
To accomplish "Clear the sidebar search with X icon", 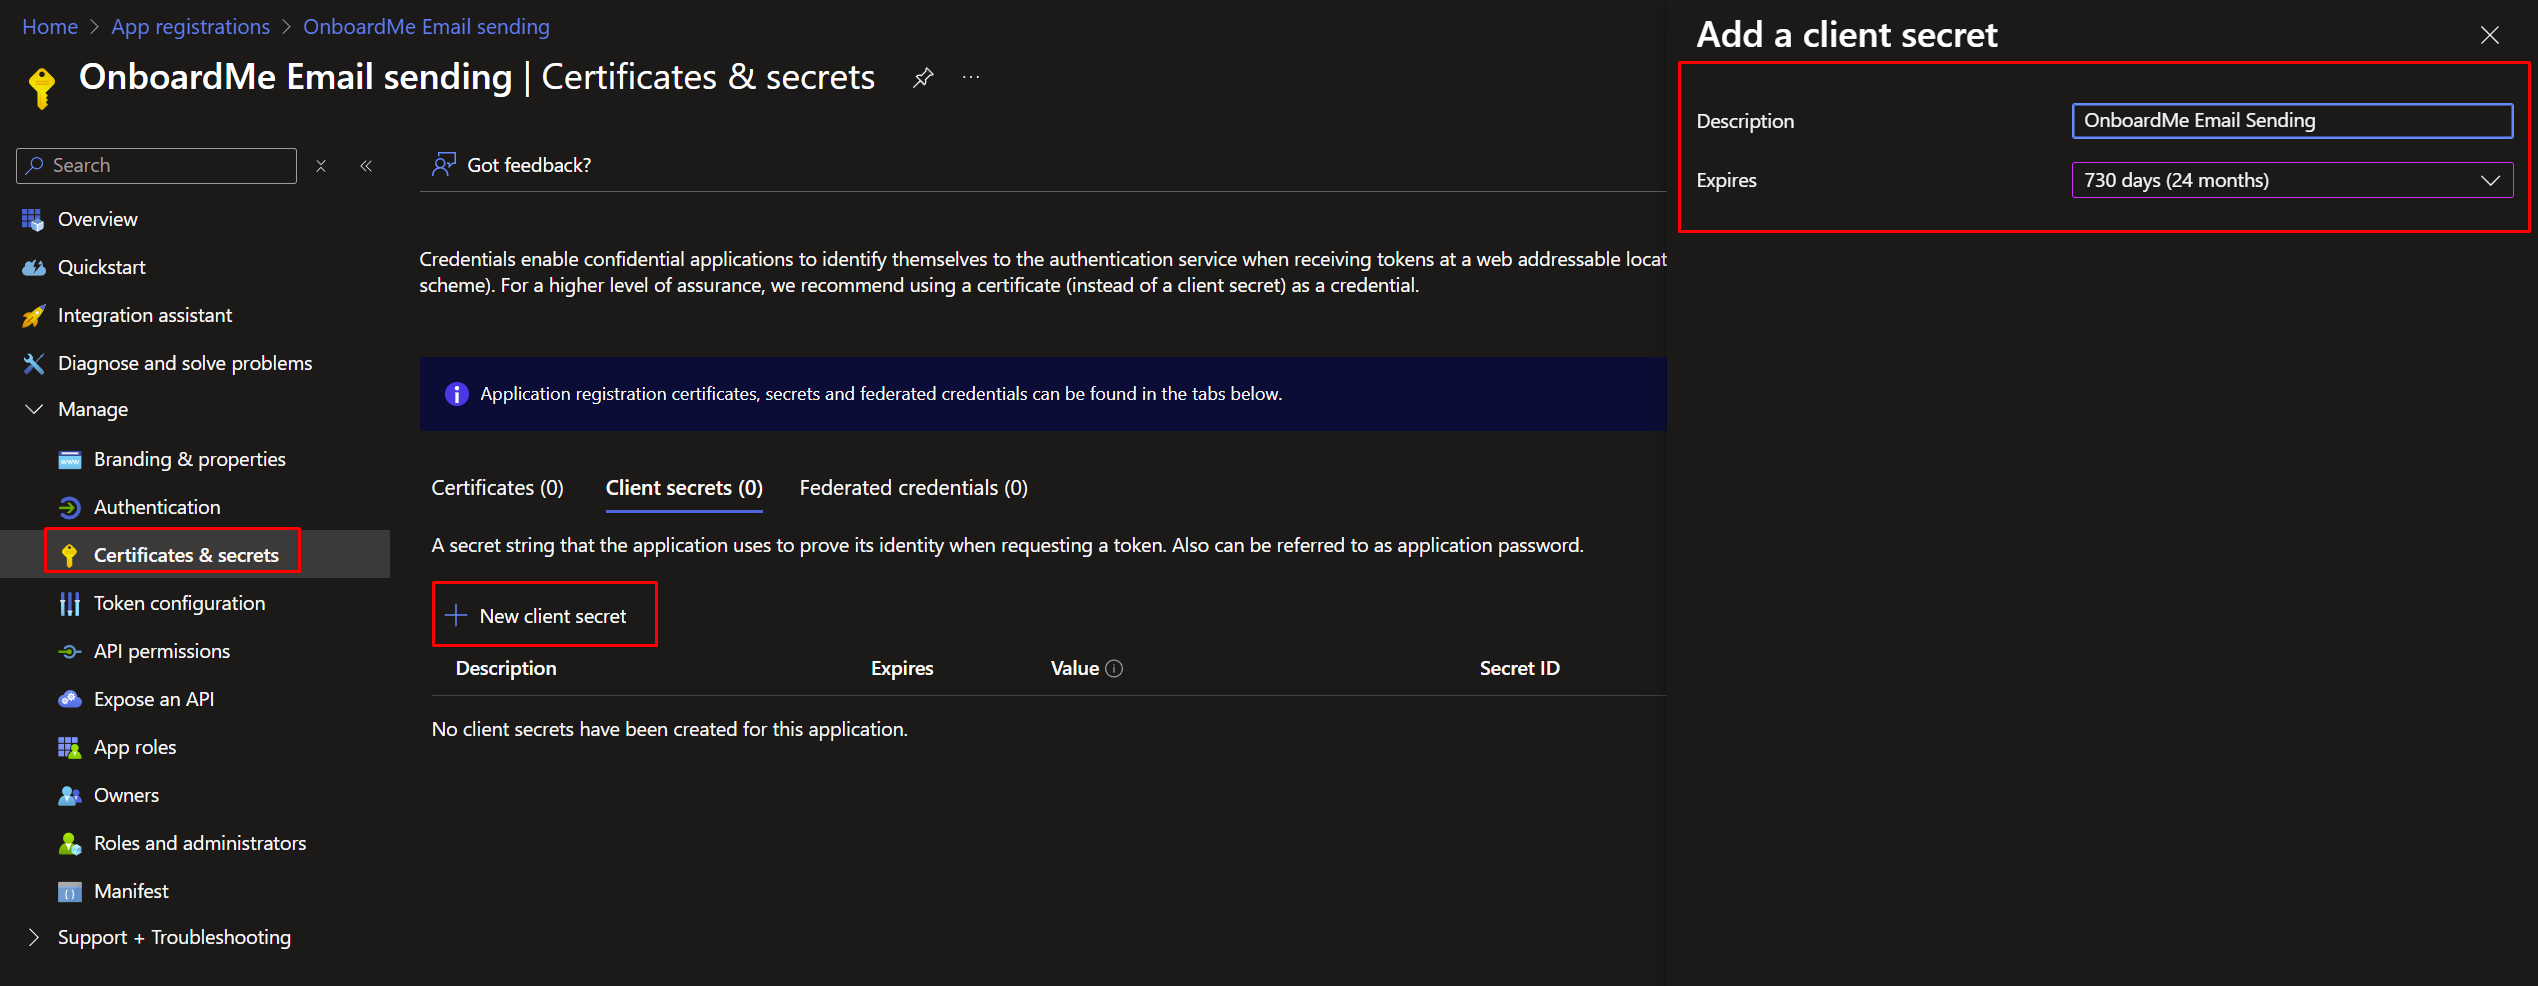I will point(321,166).
